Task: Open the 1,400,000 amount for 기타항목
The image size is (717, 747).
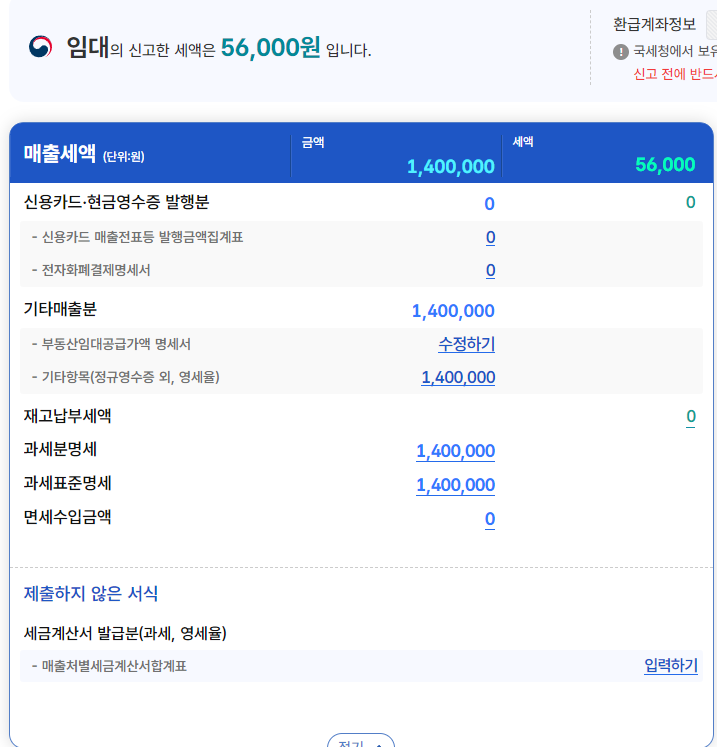Action: [x=458, y=377]
